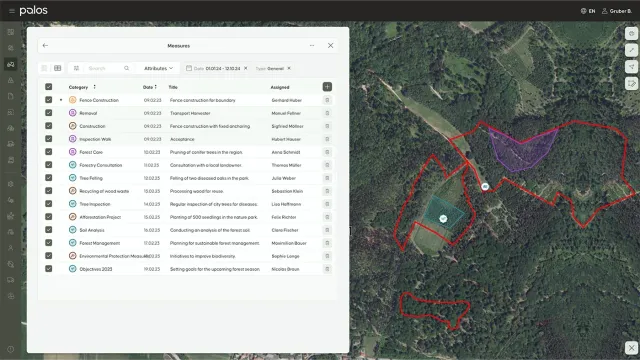Click into the Search field
The height and width of the screenshot is (360, 640).
104,68
